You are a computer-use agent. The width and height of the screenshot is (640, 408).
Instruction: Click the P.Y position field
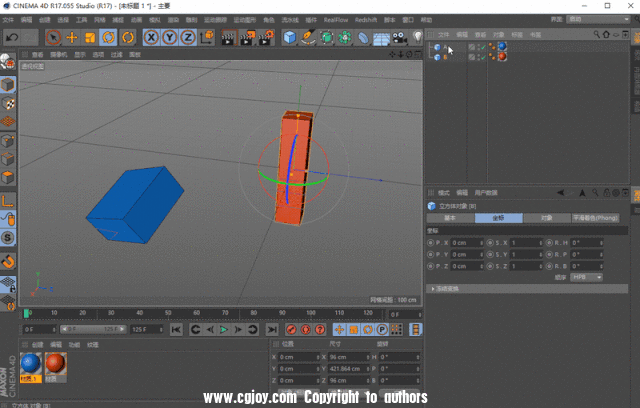pyautogui.click(x=467, y=255)
